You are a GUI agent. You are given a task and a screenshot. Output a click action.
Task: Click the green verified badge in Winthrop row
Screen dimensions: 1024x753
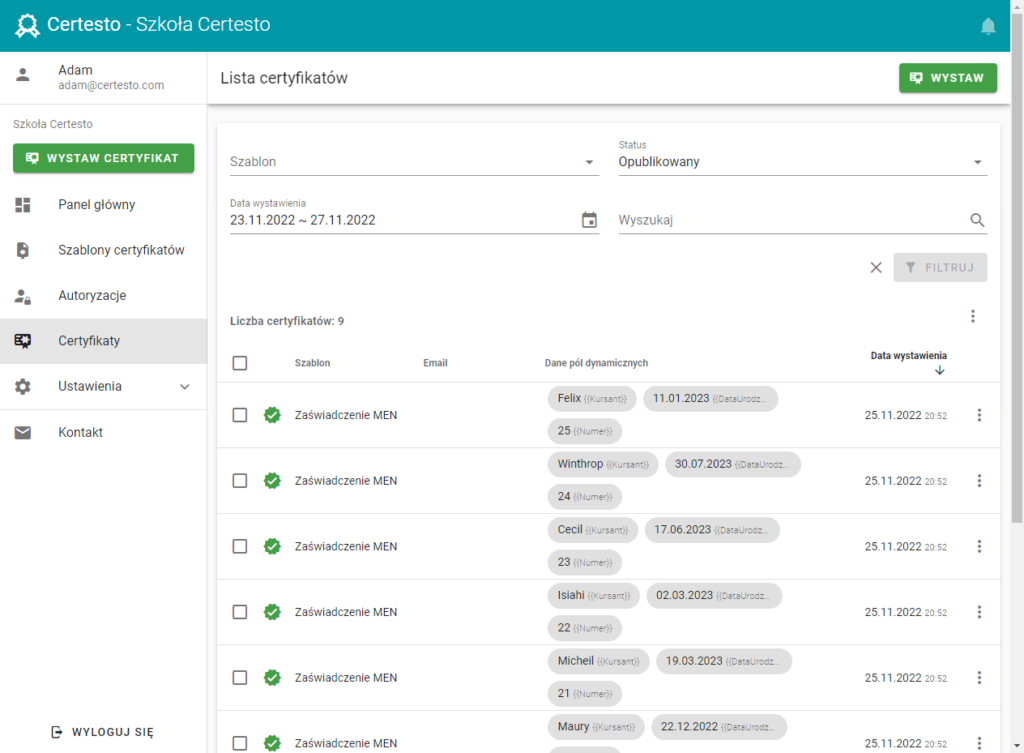[x=272, y=481]
